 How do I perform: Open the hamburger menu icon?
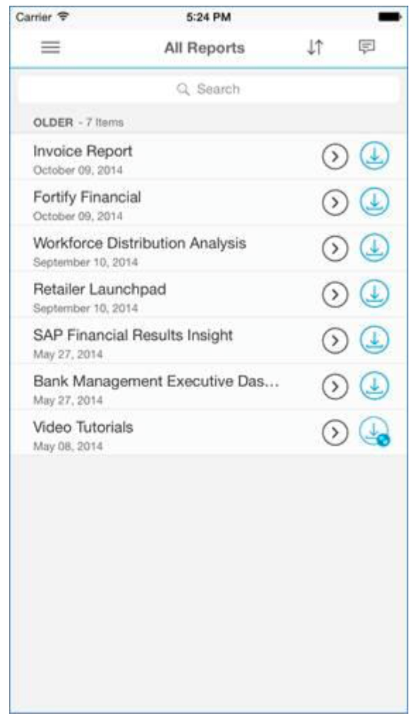click(x=51, y=47)
